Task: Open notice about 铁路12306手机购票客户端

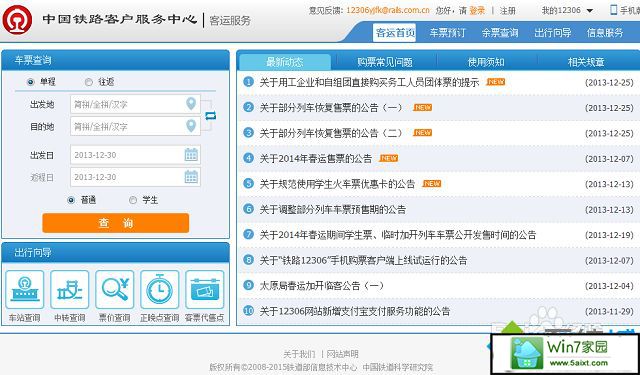Action: (363, 260)
